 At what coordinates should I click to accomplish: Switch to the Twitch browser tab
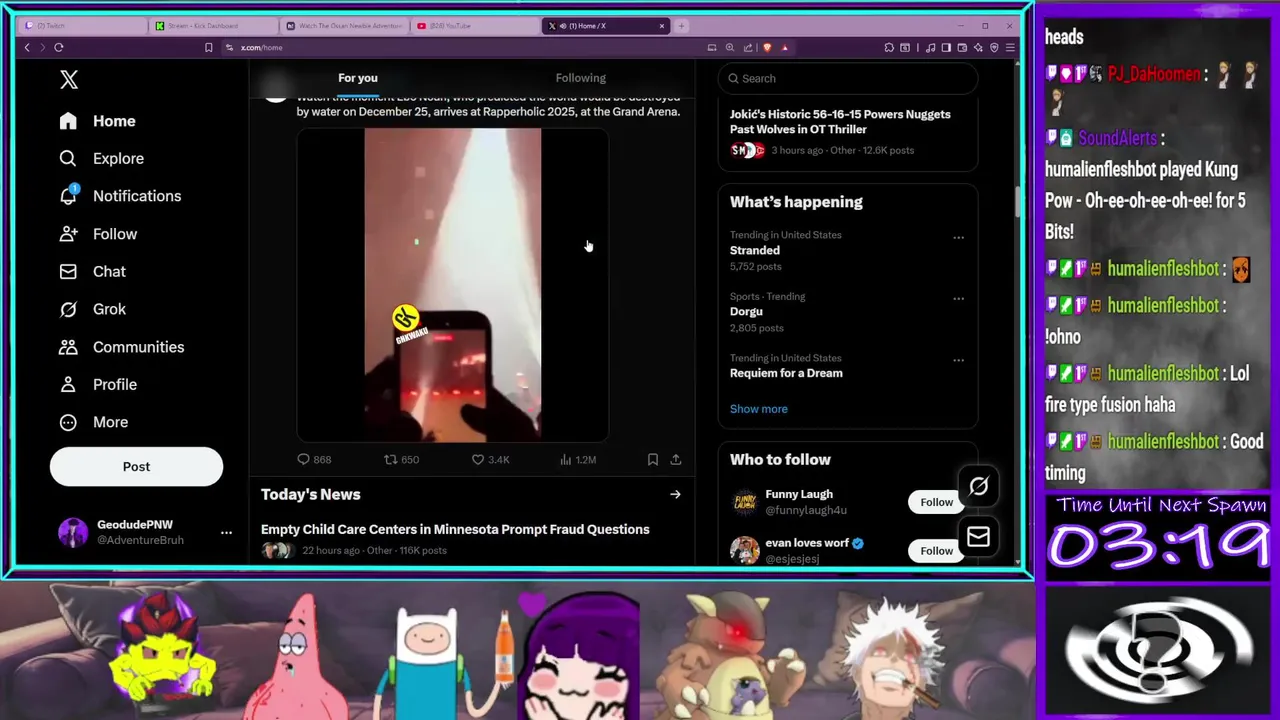[x=80, y=26]
